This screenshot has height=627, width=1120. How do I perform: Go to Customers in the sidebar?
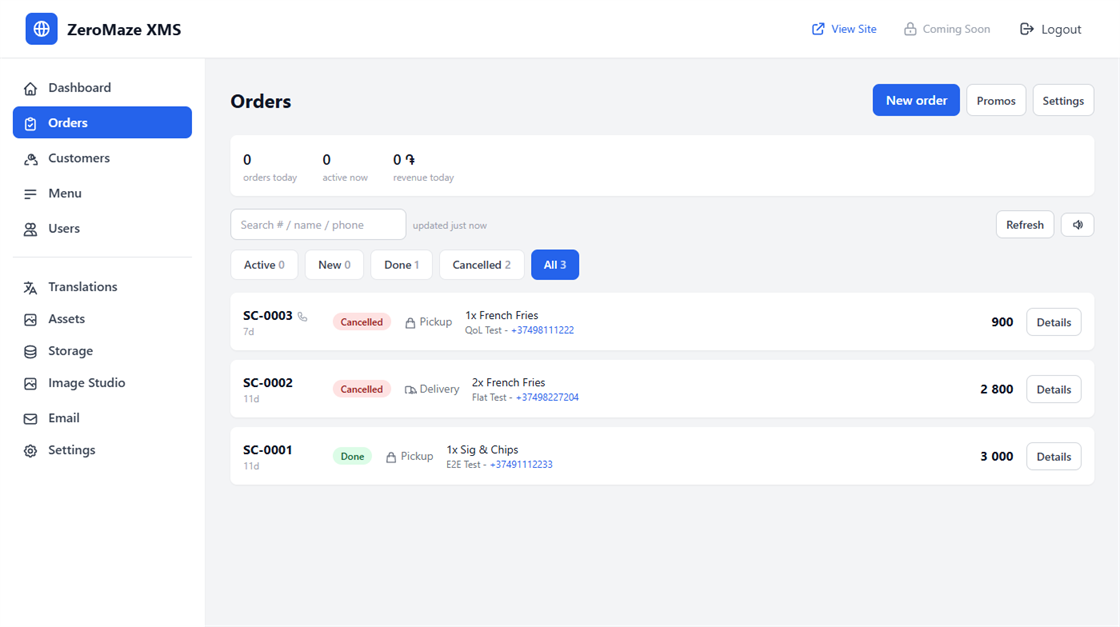click(x=102, y=158)
